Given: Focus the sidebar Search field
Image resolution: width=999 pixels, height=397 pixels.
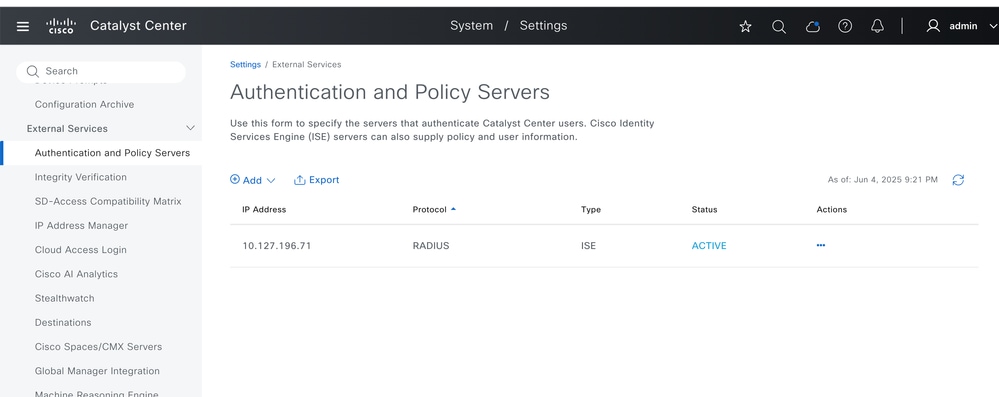Looking at the screenshot, I should pyautogui.click(x=101, y=71).
